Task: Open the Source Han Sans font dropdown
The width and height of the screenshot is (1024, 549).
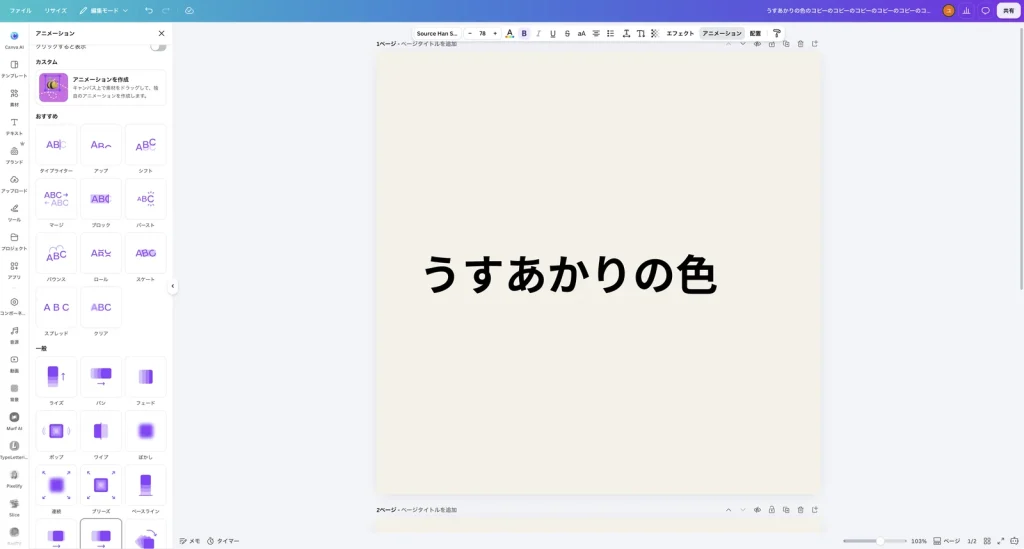Action: pyautogui.click(x=437, y=33)
